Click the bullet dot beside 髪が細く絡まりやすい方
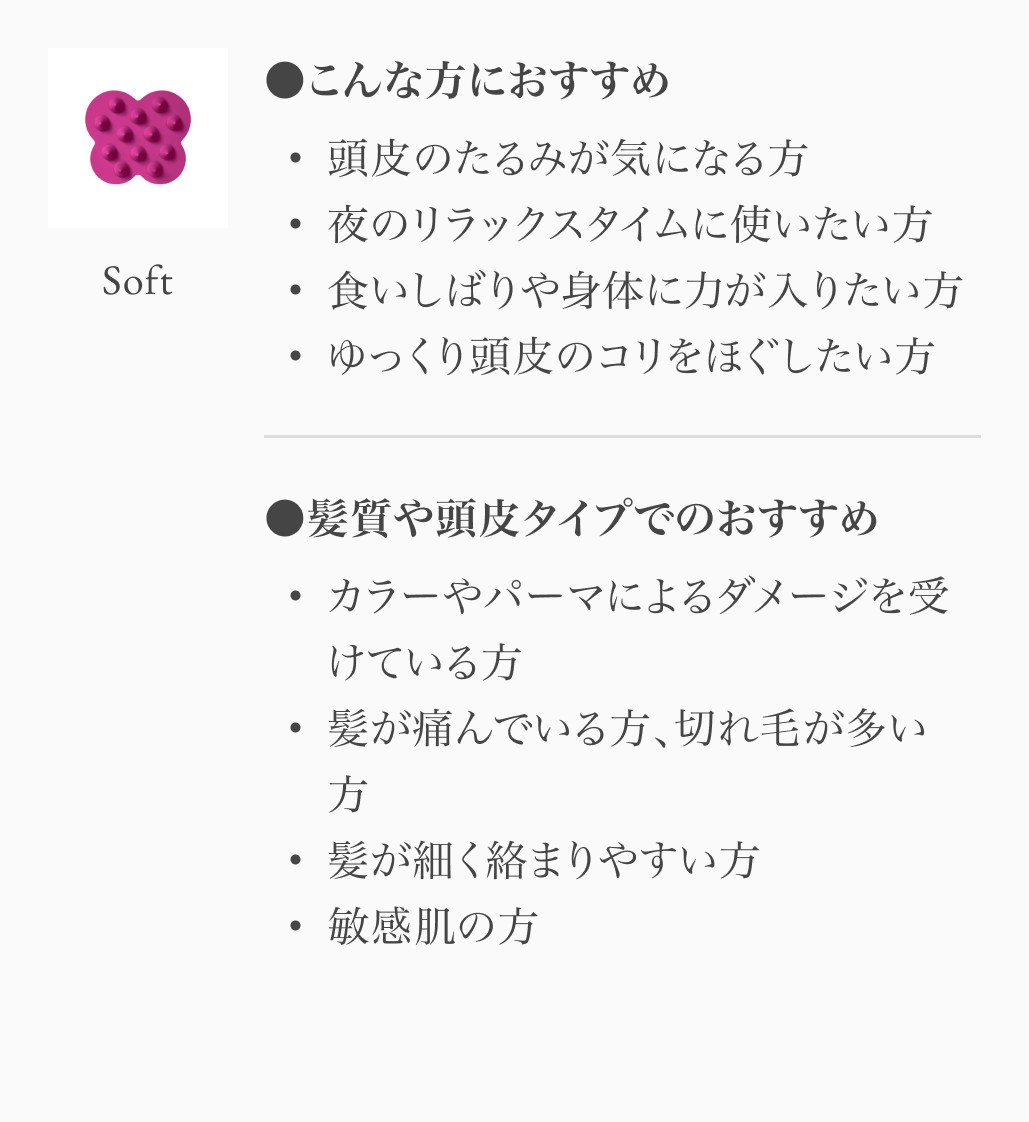Screen dimensions: 1029x1122 (294, 861)
